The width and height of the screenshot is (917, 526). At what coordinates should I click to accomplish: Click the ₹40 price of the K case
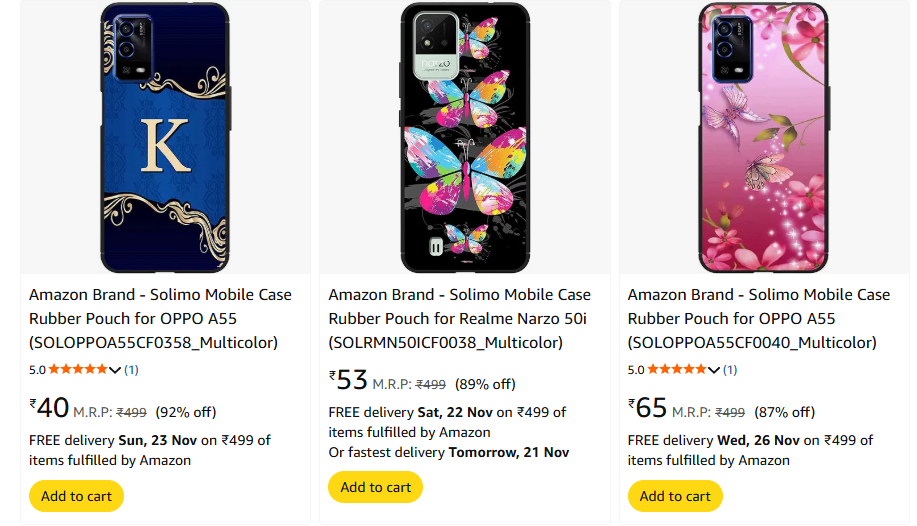(50, 408)
